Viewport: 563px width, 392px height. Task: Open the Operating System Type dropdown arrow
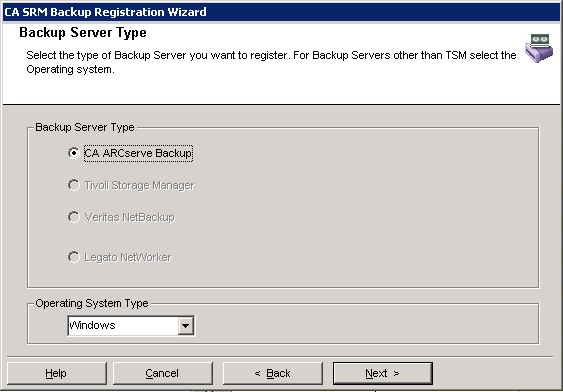(x=186, y=326)
